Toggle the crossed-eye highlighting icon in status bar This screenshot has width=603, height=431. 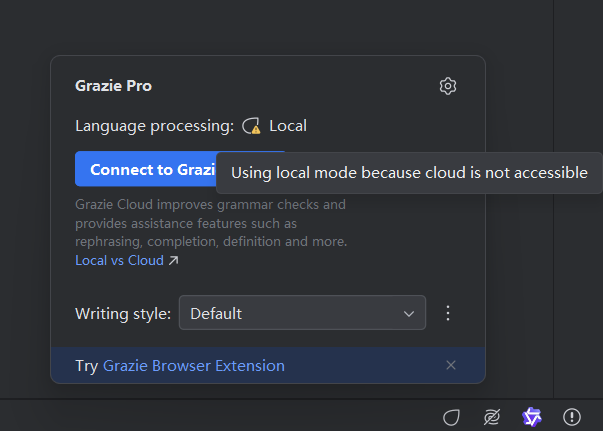[491, 417]
